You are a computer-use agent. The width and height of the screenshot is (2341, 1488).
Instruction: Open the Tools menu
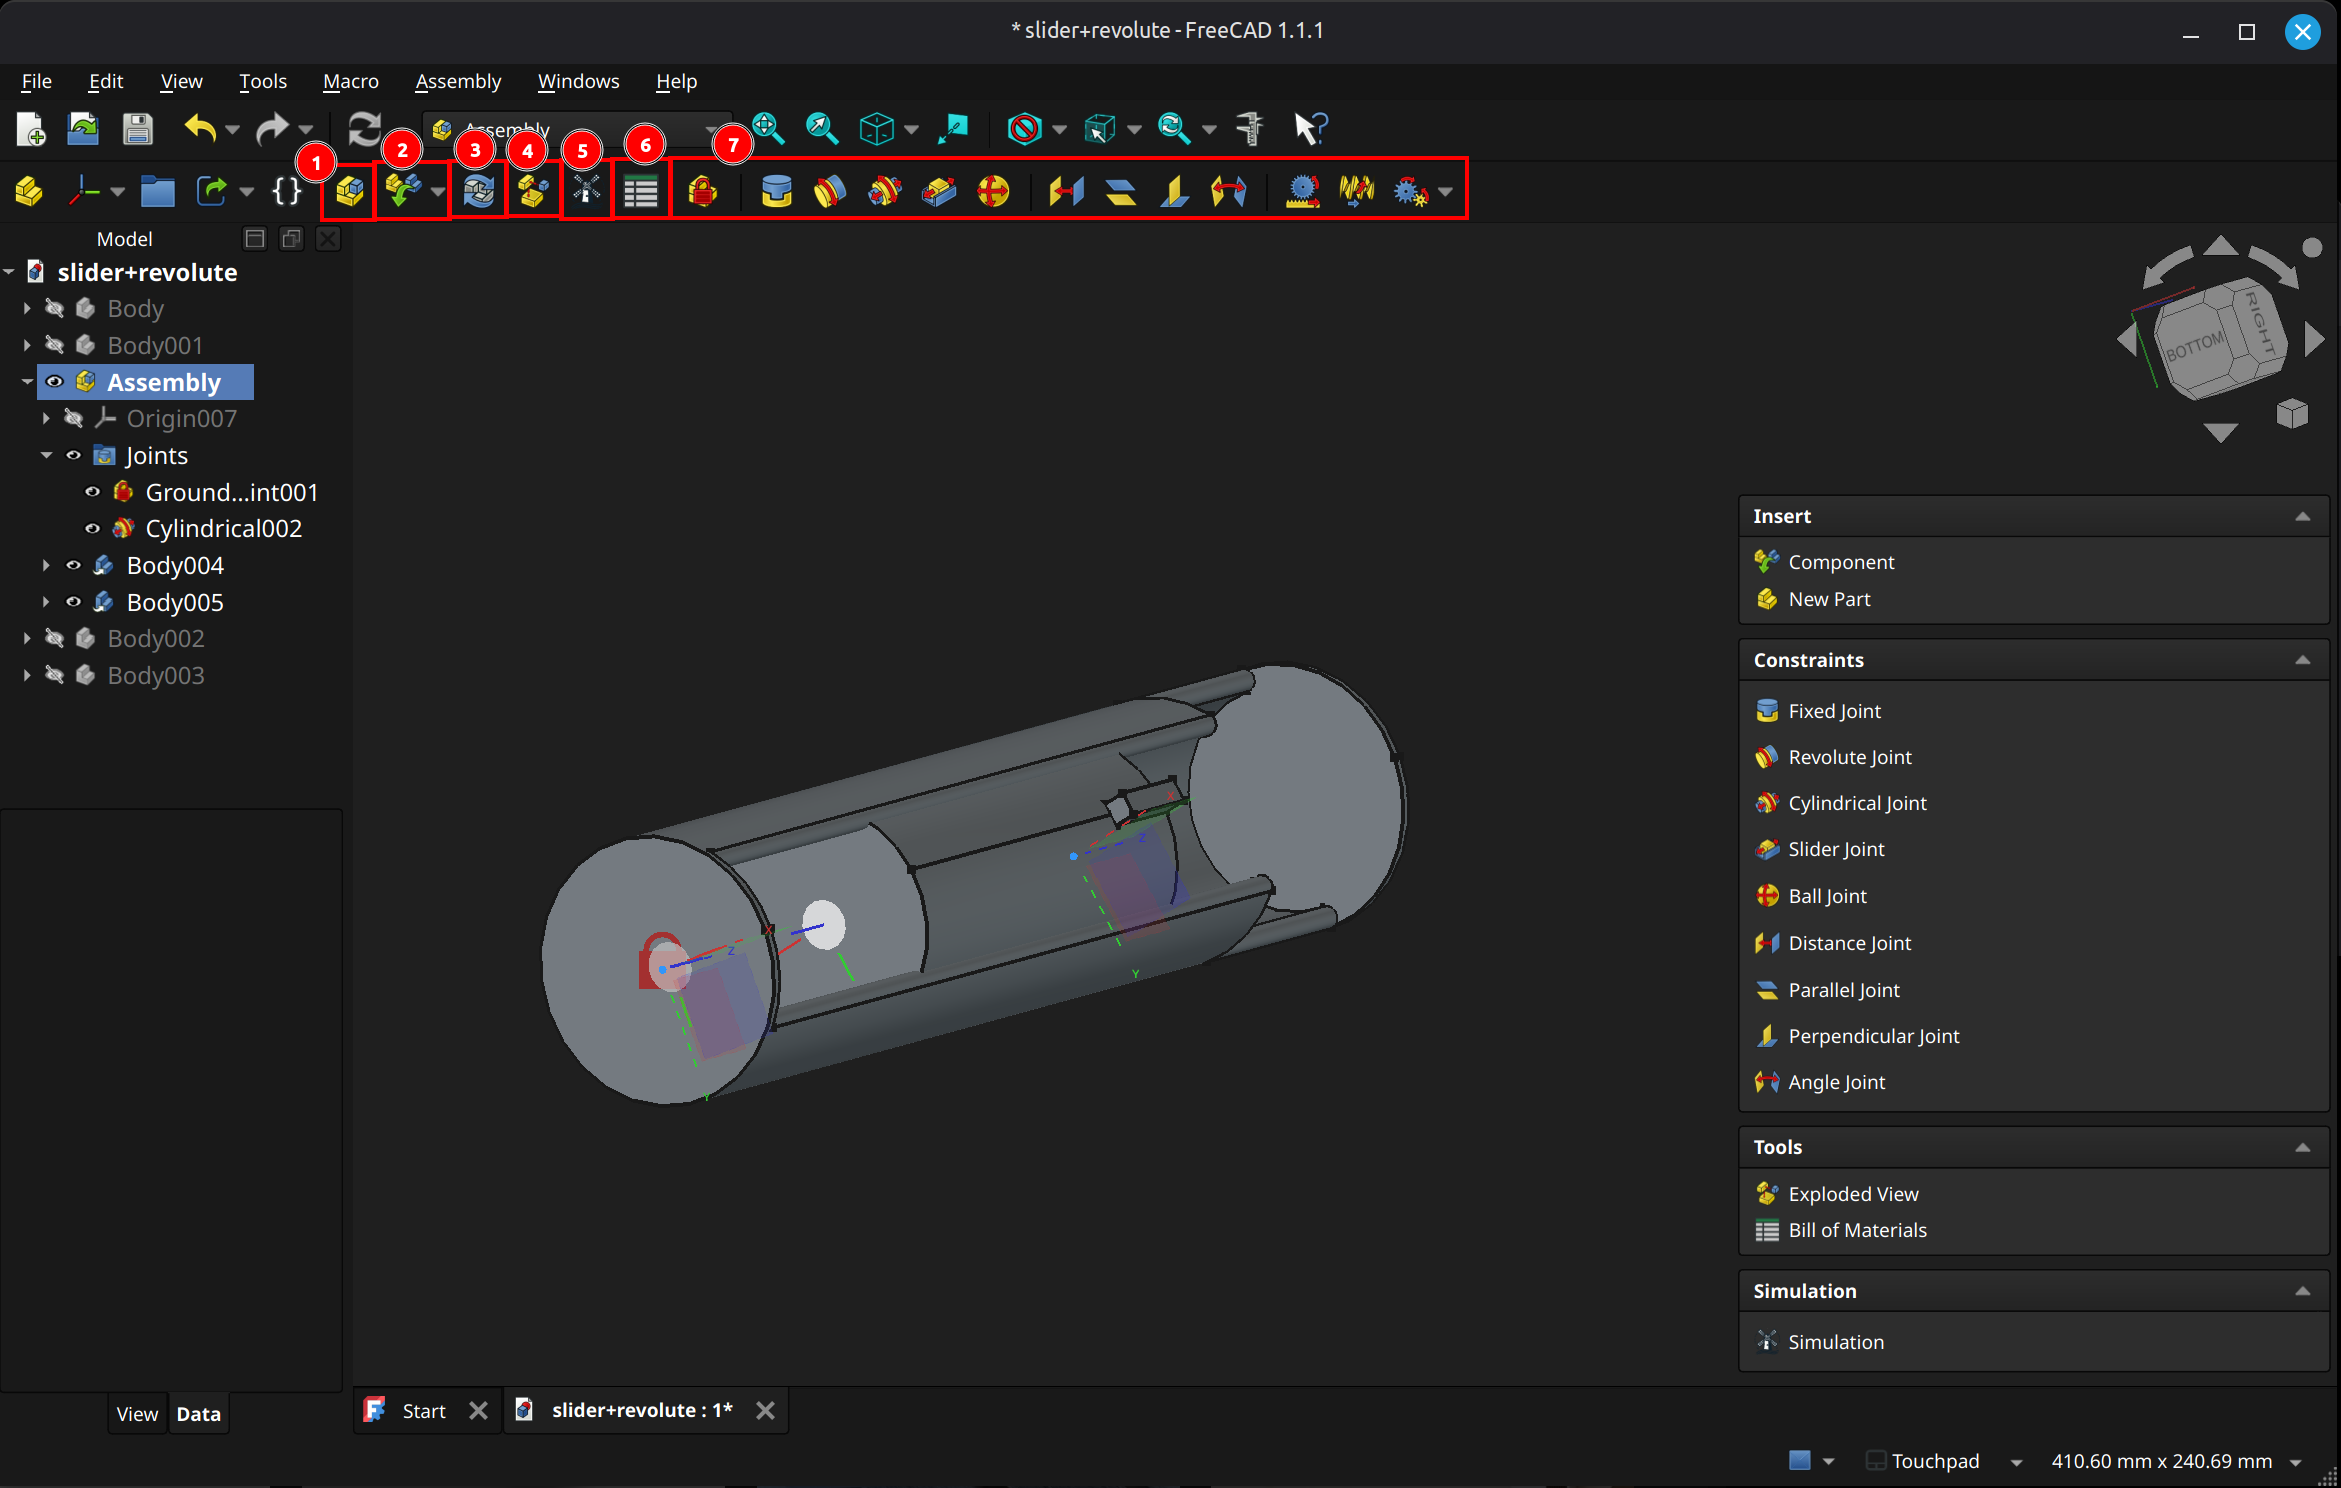point(263,81)
